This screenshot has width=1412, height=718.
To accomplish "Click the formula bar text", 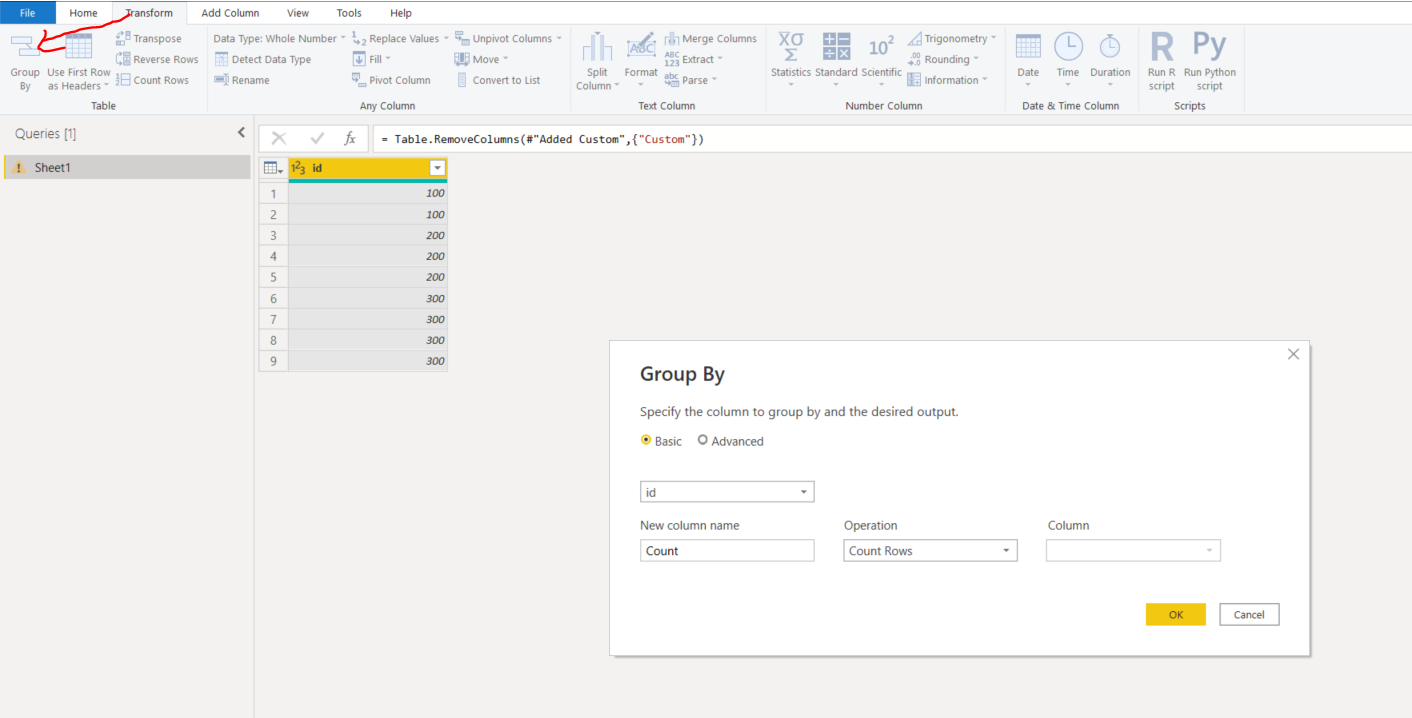I will [x=543, y=139].
